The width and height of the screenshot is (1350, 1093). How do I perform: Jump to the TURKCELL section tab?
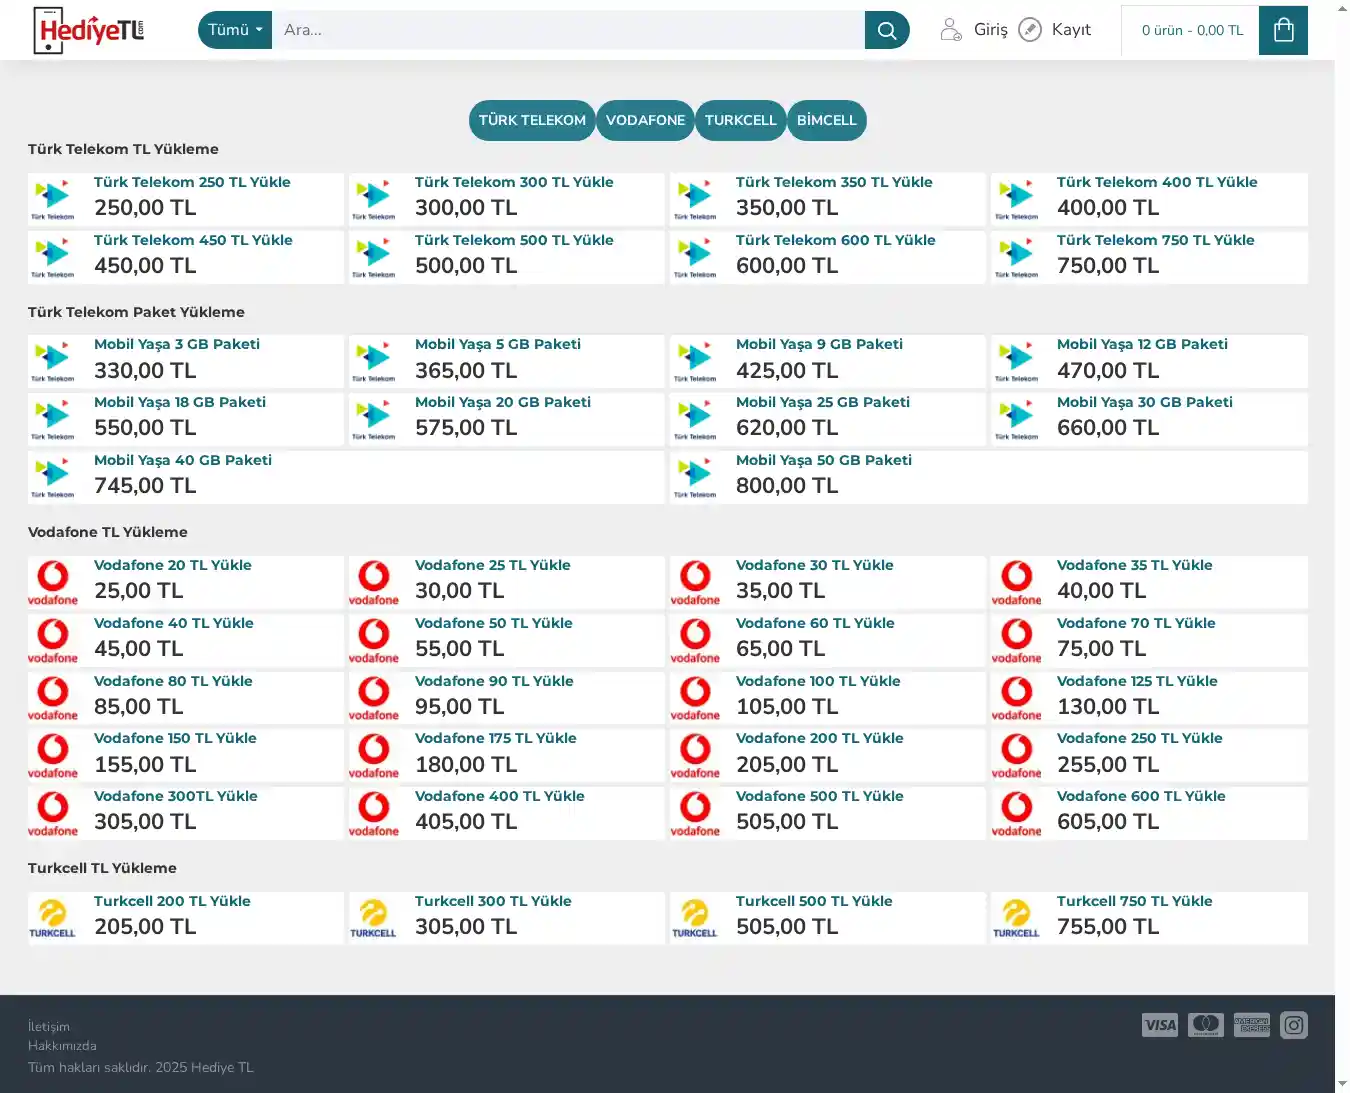(740, 120)
